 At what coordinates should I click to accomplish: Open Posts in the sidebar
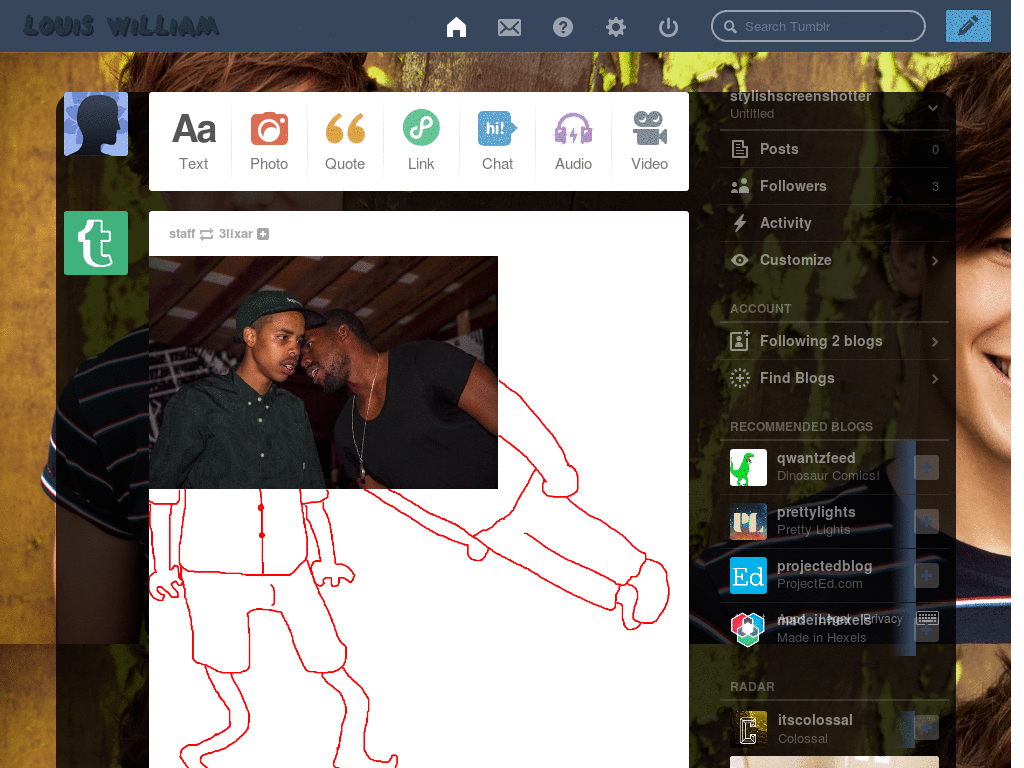pyautogui.click(x=835, y=149)
